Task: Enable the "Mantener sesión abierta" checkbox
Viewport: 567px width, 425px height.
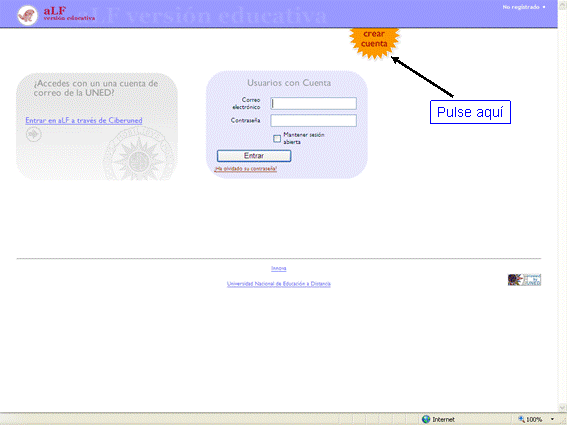Action: click(277, 139)
